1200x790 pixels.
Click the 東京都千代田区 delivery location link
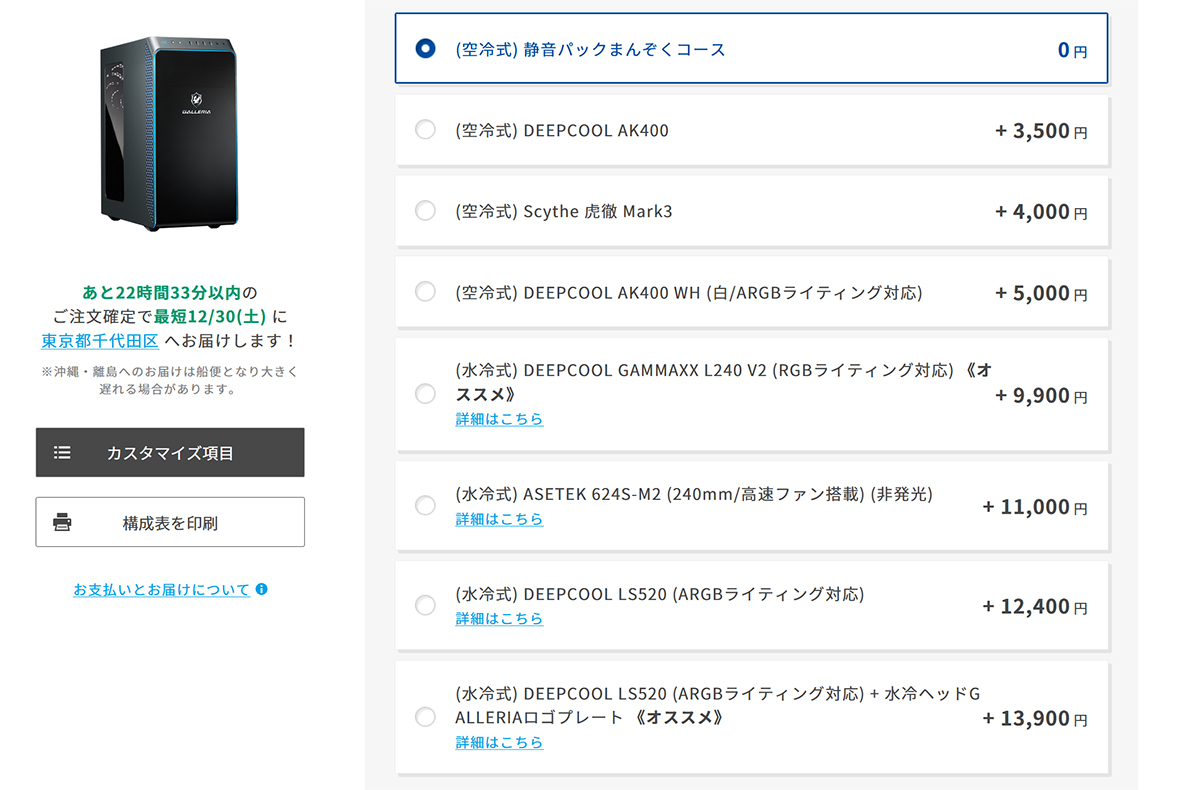pyautogui.click(x=100, y=341)
